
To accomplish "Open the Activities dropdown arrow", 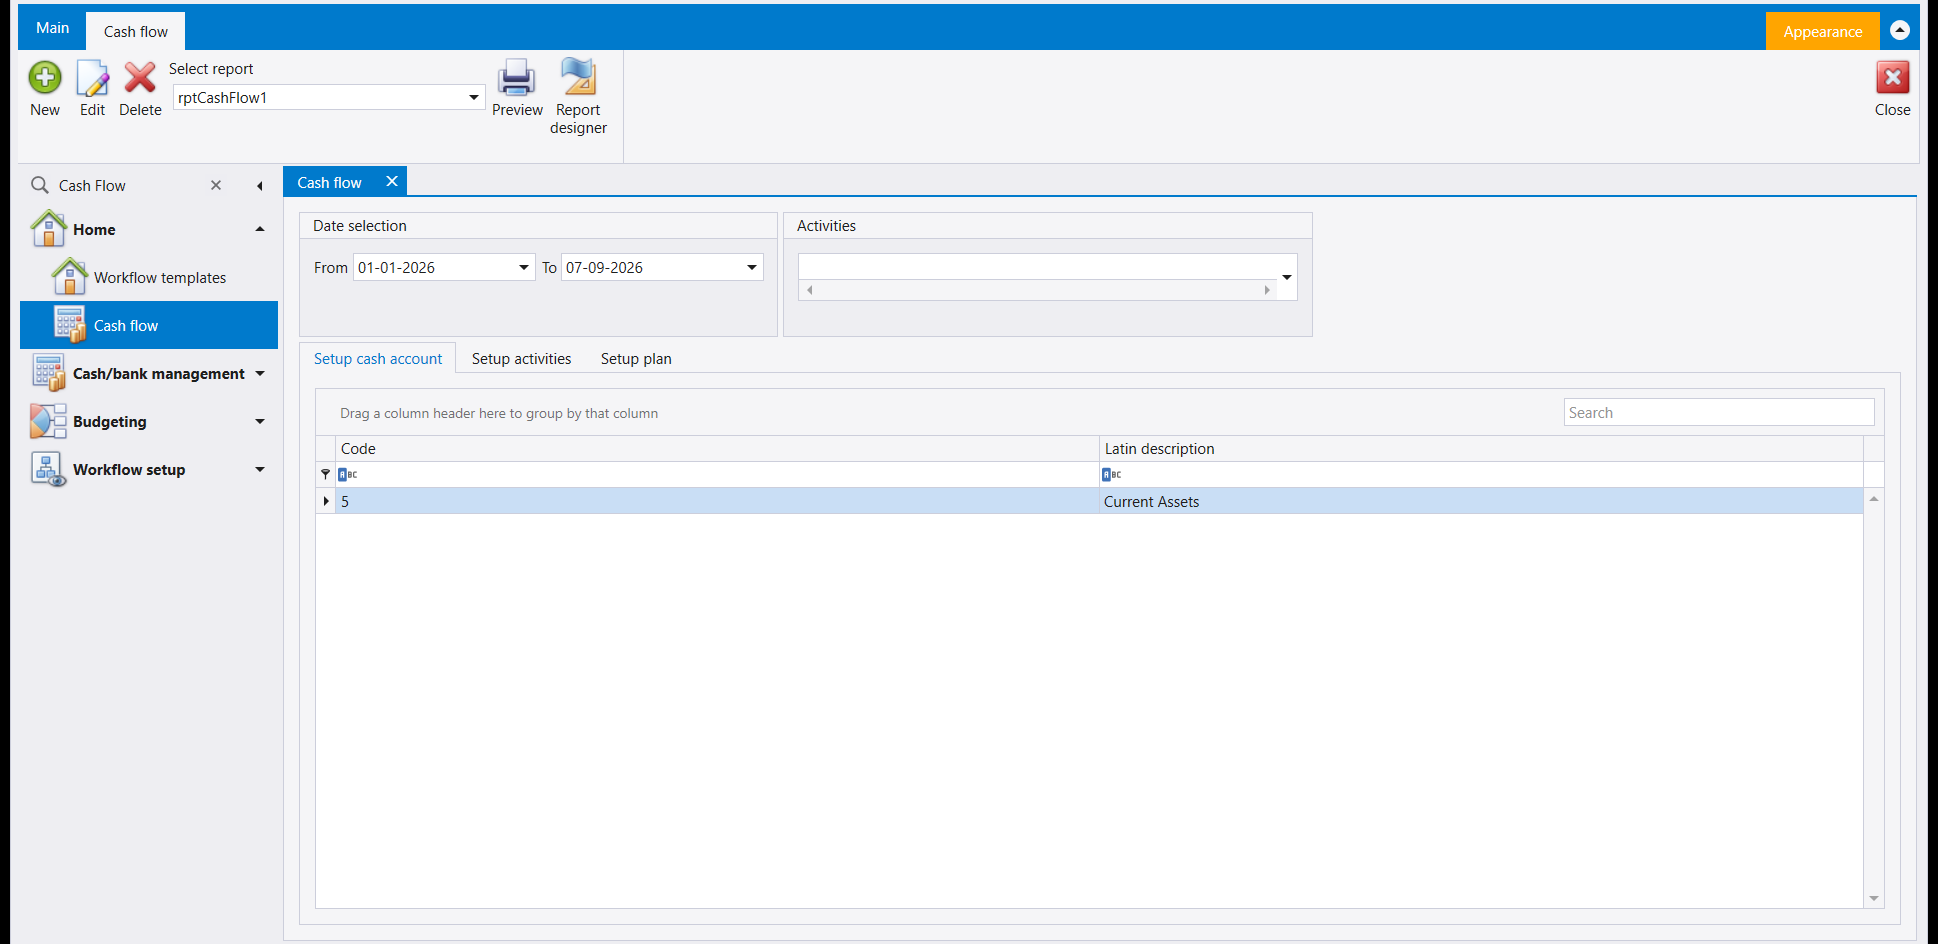I will click(1287, 277).
